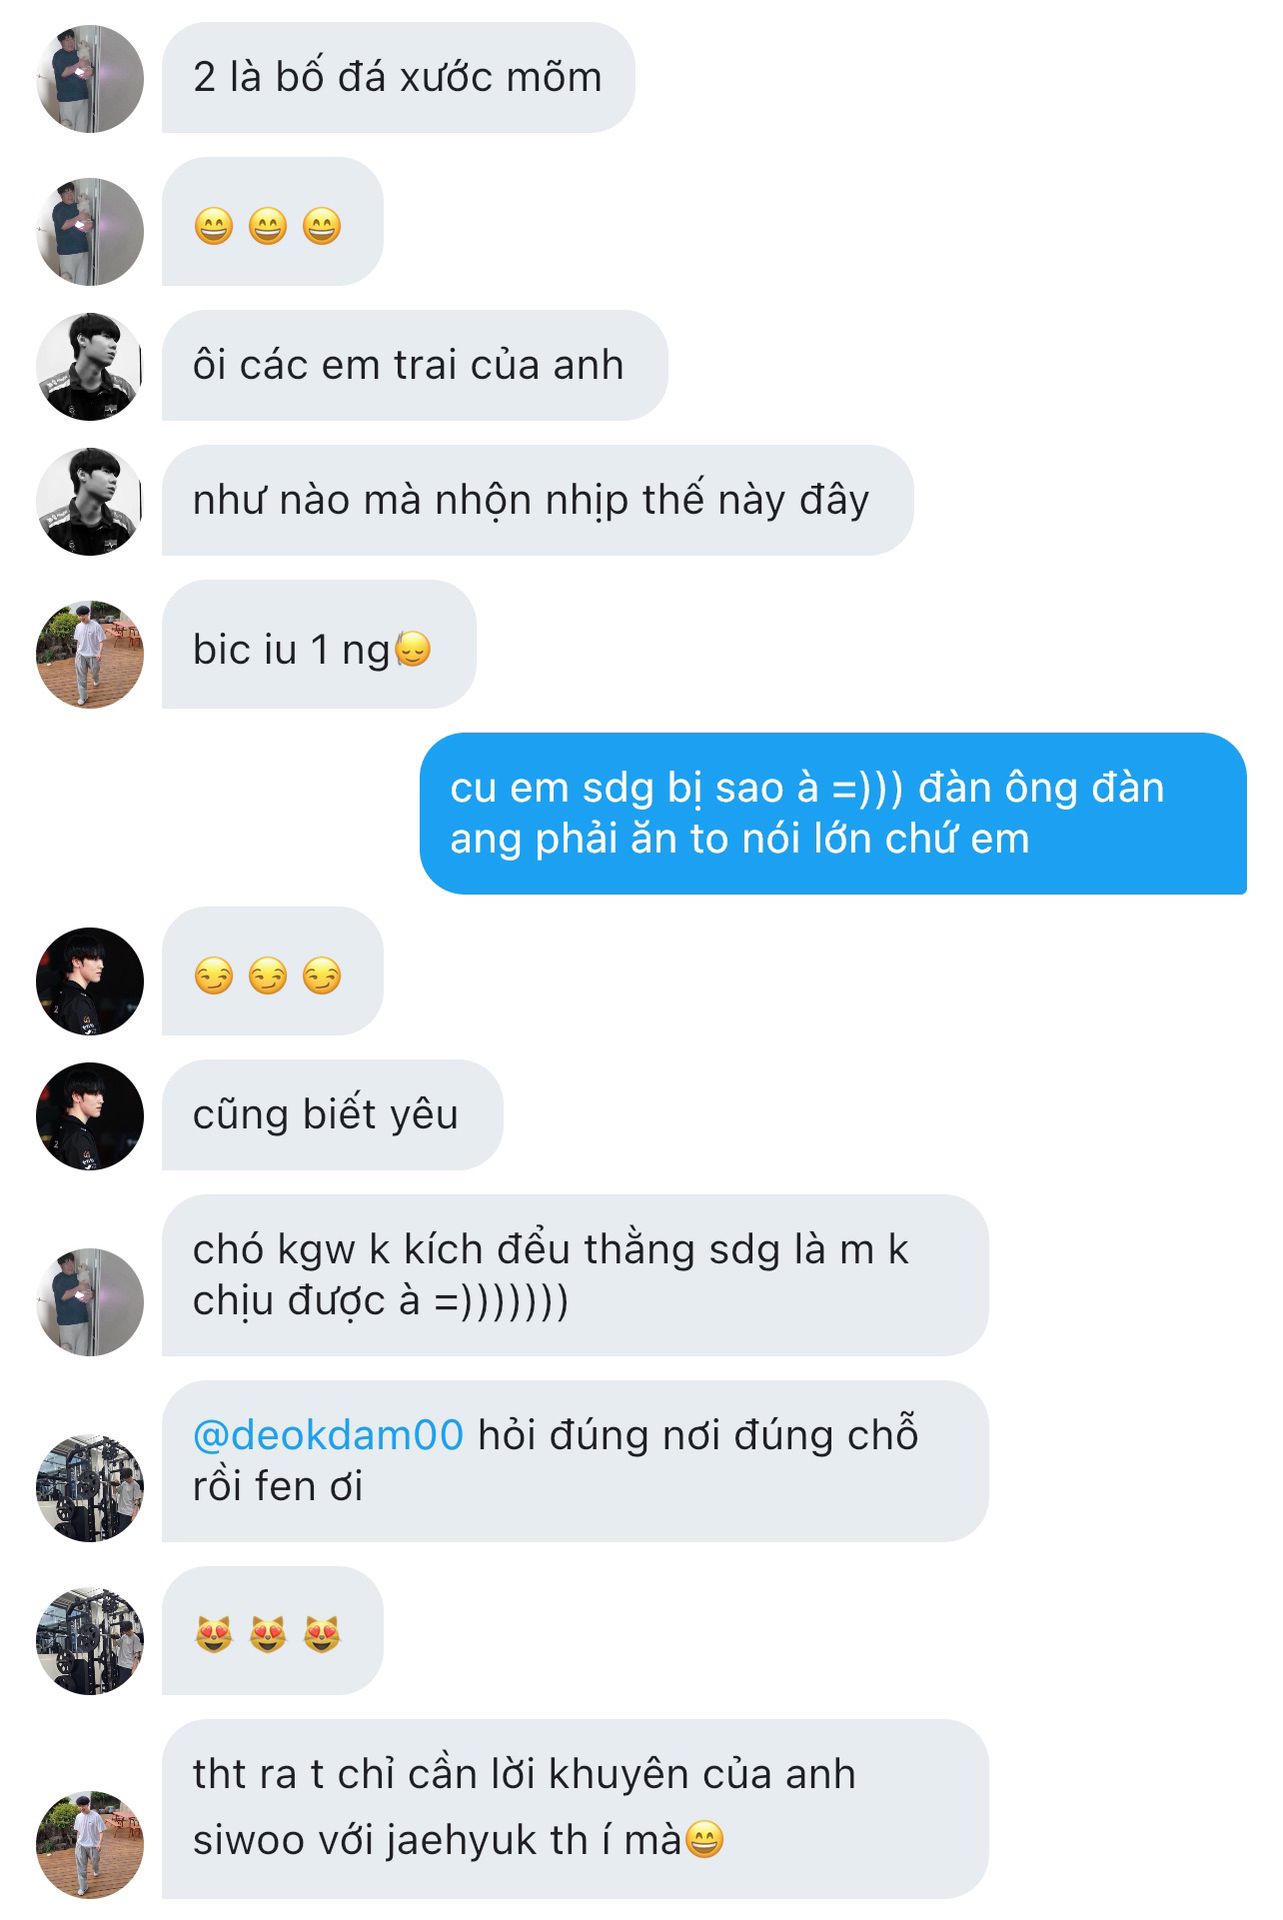Tap avatar next to 'chó kgw k kích đểu' message
This screenshot has width=1283, height=1920.
90,1302
